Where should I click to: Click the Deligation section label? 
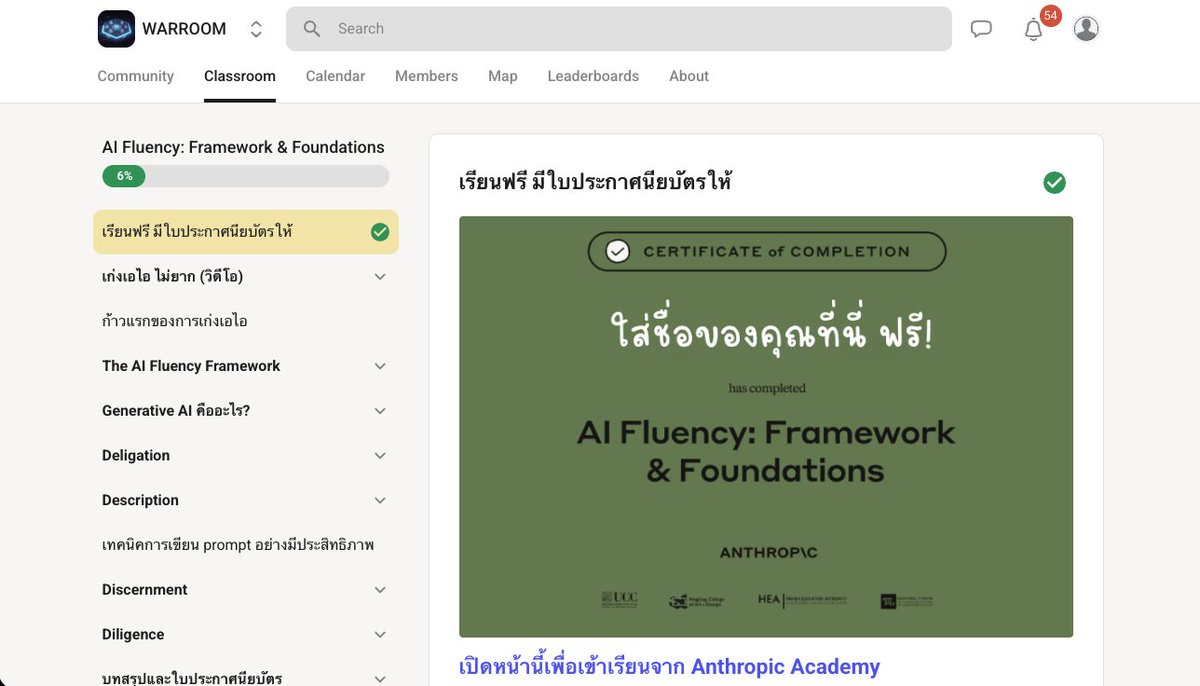pos(136,456)
